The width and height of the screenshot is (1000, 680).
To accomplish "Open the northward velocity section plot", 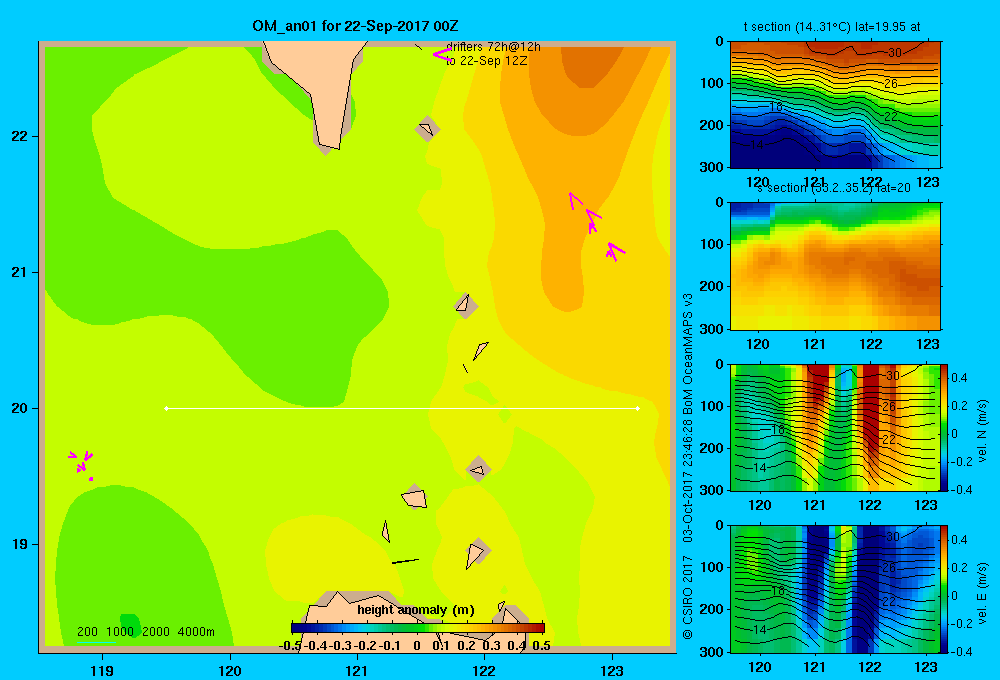I will tap(835, 427).
